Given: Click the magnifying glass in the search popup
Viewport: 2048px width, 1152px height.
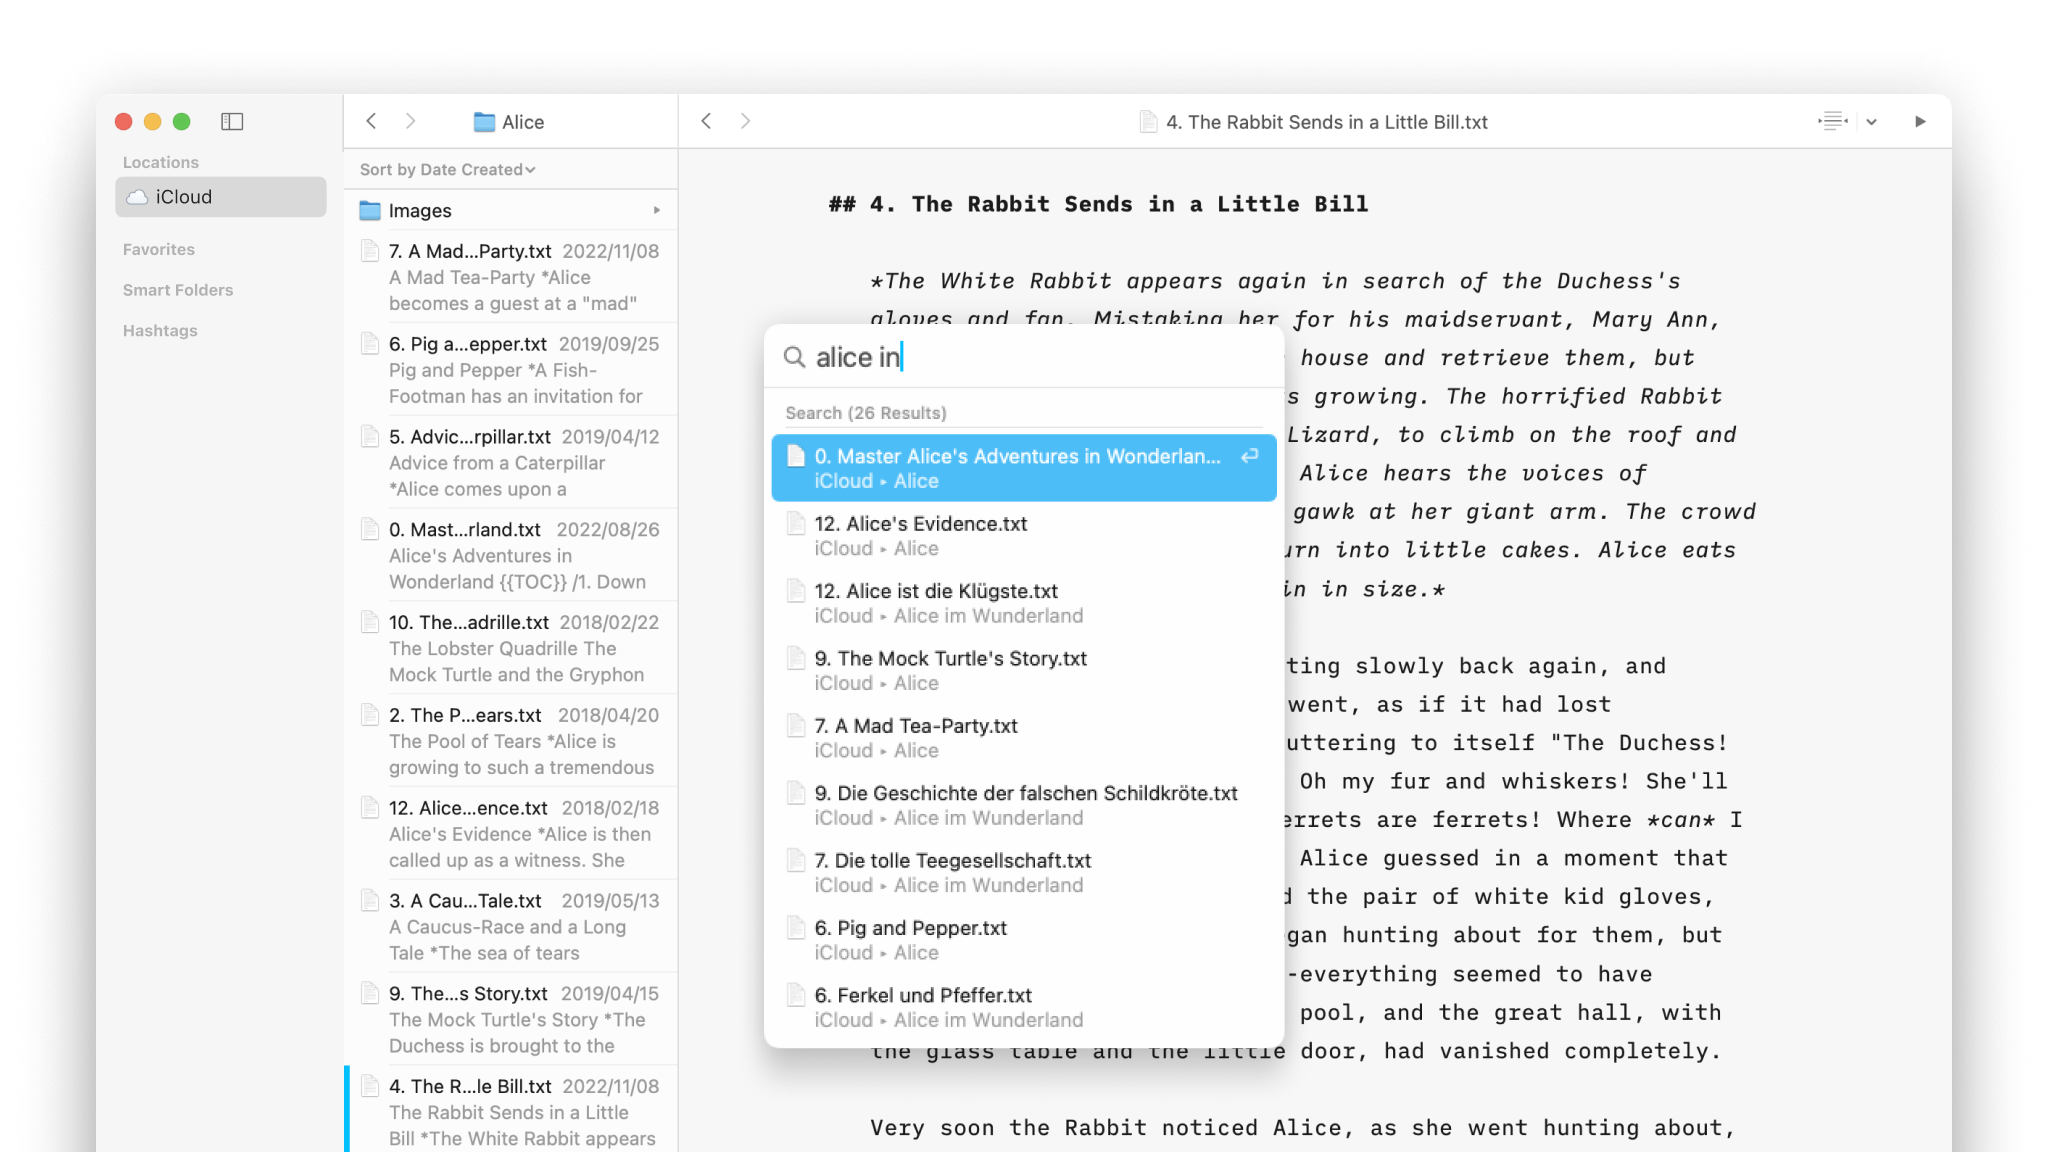Looking at the screenshot, I should coord(793,357).
